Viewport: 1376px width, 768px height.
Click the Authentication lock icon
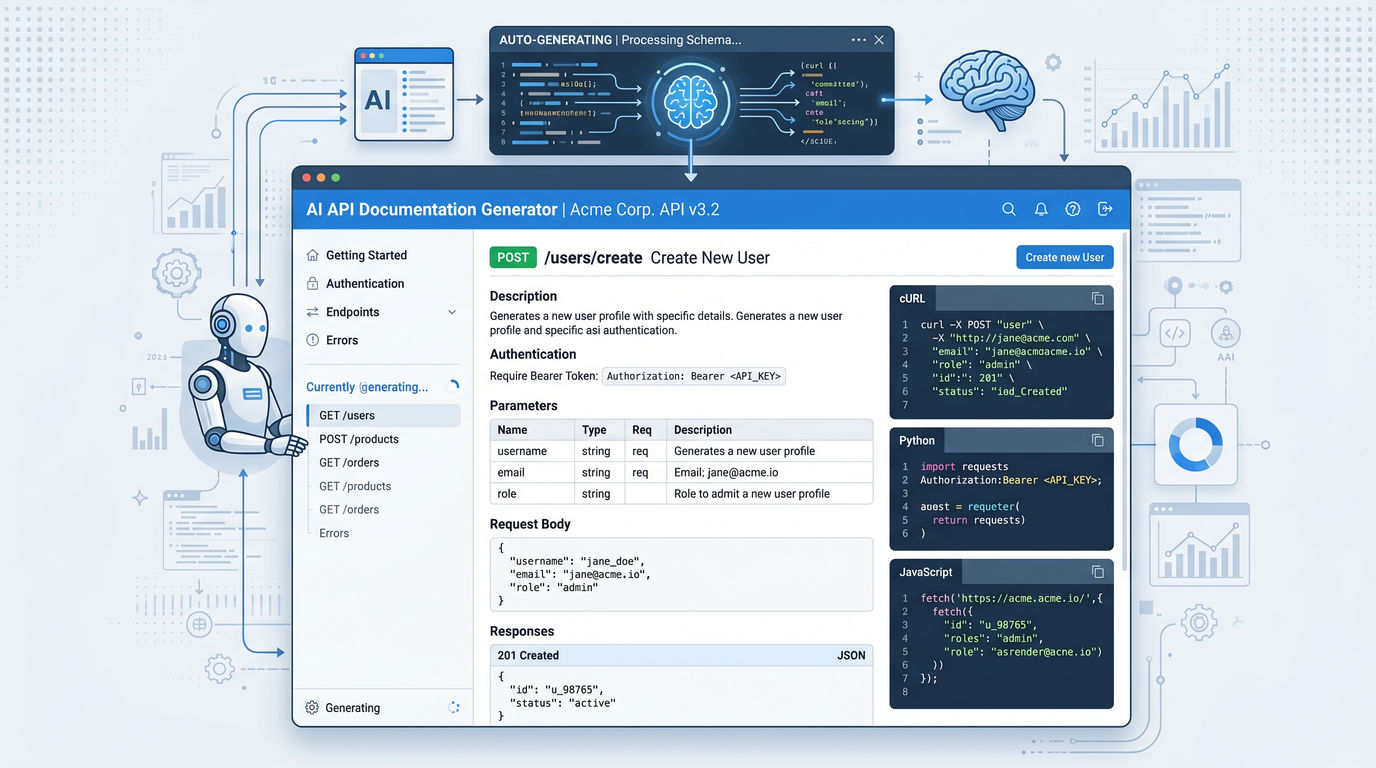pyautogui.click(x=313, y=283)
